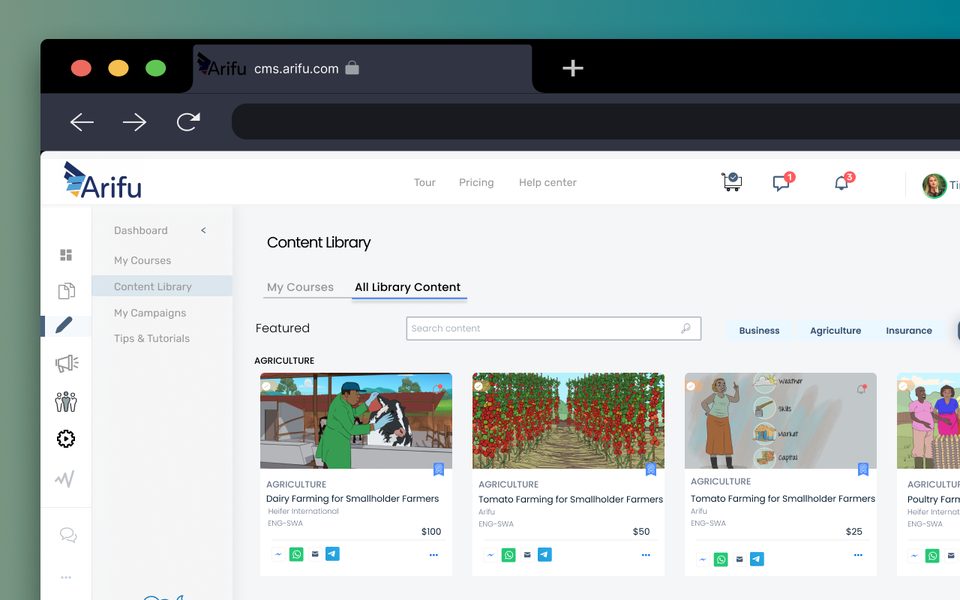Screen dimensions: 960x600
Task: Open My Campaigns in the side menu
Action: [150, 313]
